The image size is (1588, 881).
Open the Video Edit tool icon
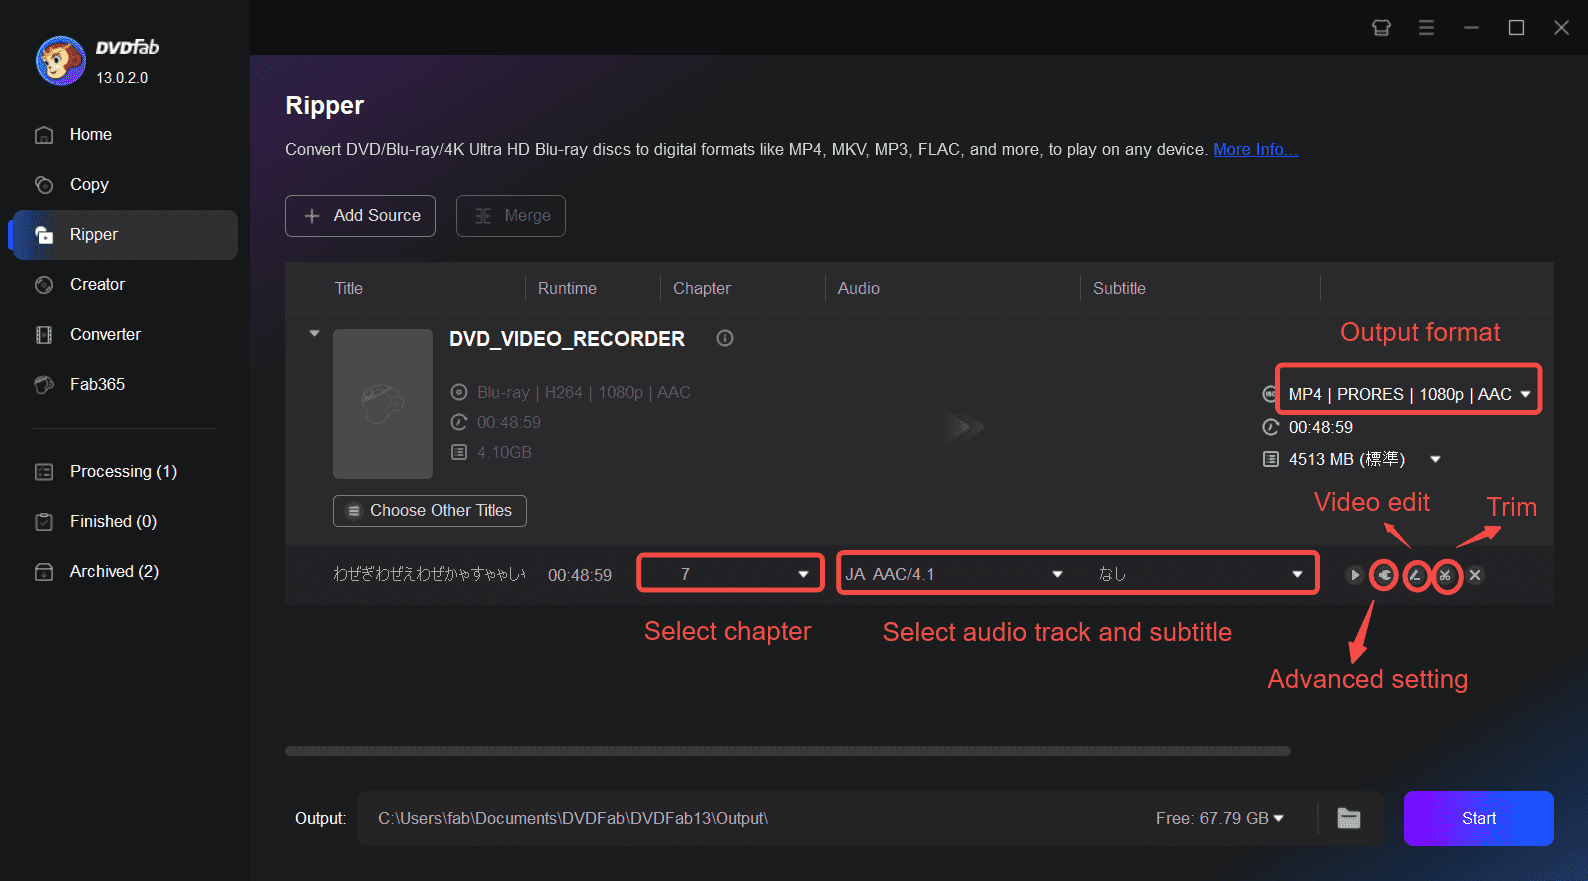tap(1415, 575)
